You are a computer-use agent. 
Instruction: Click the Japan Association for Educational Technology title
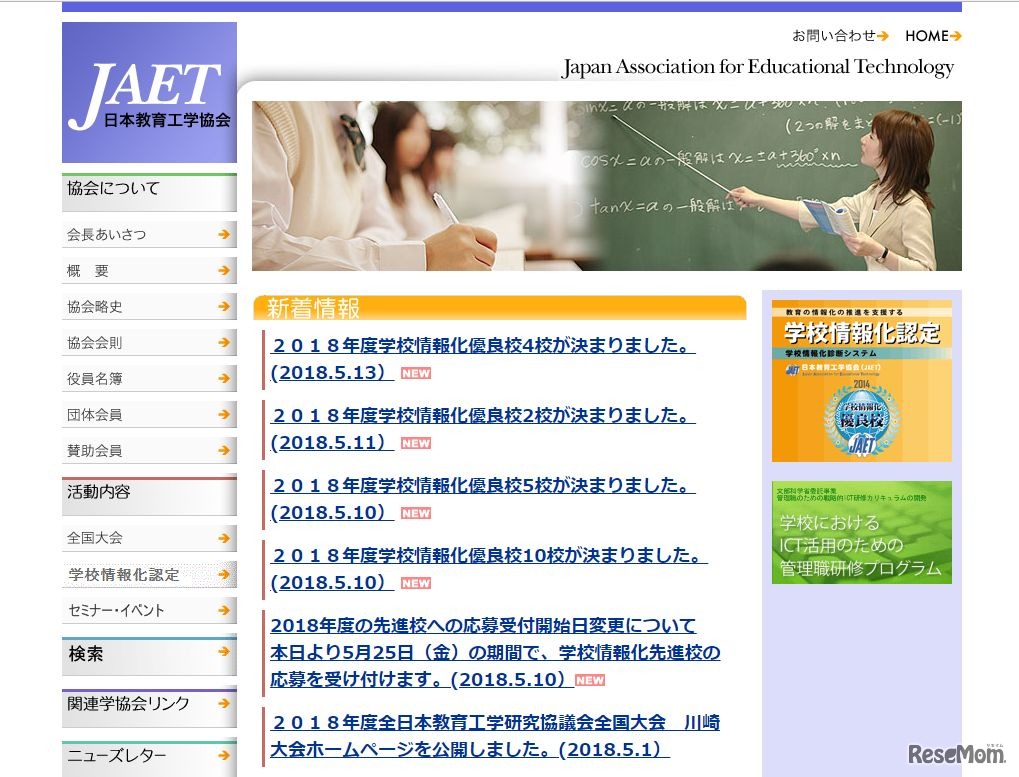[758, 68]
